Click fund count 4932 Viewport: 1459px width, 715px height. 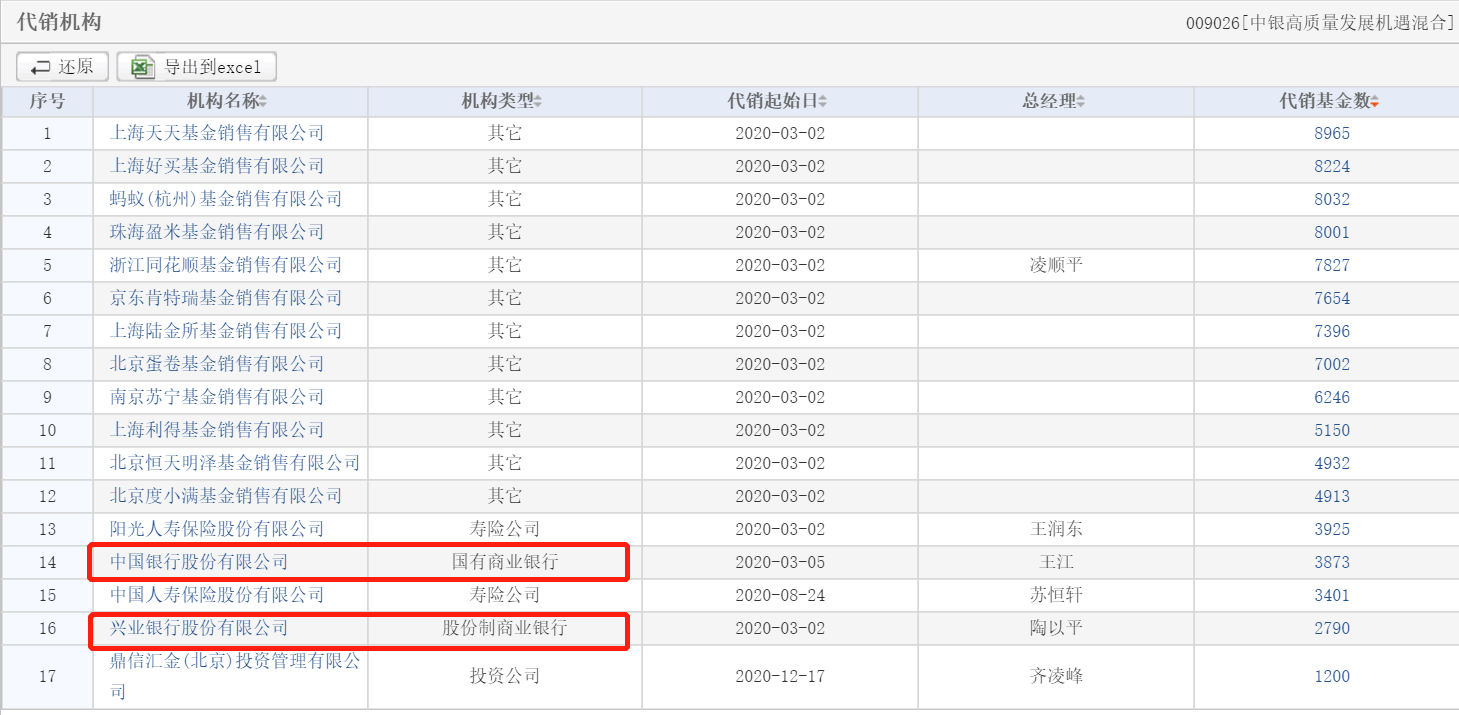tap(1332, 463)
